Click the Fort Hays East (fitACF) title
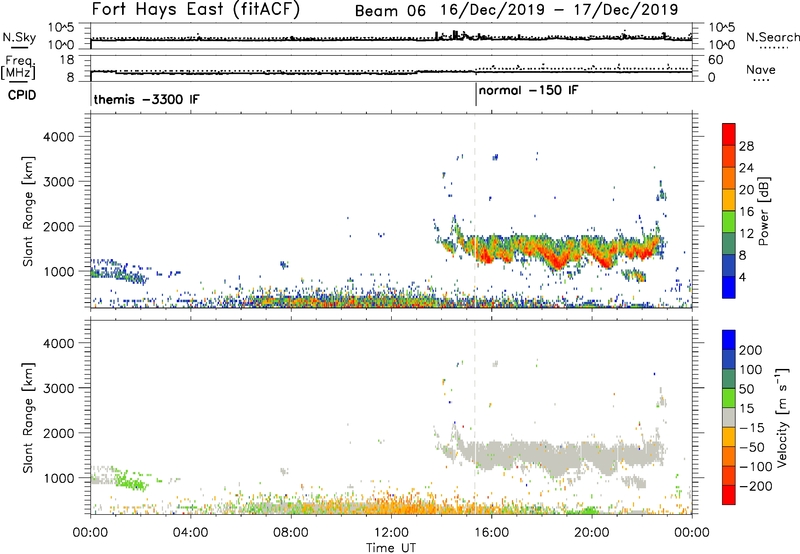 pyautogui.click(x=196, y=10)
